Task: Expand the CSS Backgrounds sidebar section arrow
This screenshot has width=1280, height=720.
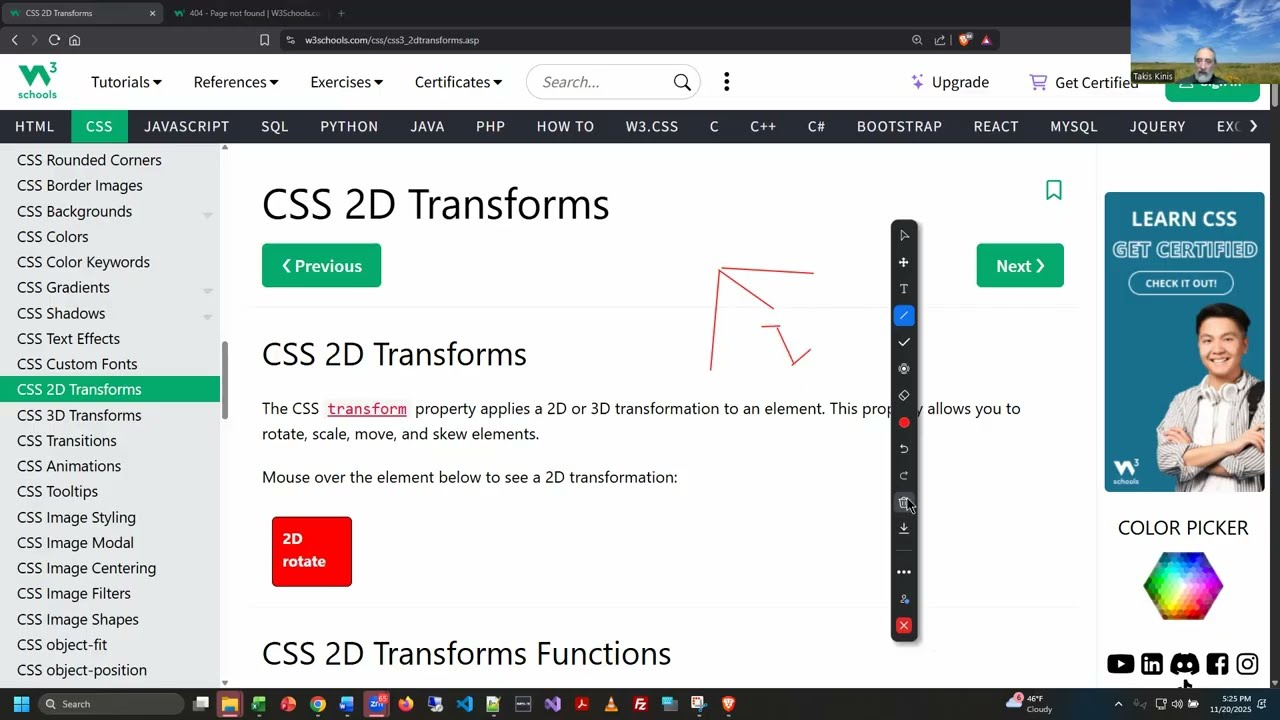Action: tap(207, 214)
